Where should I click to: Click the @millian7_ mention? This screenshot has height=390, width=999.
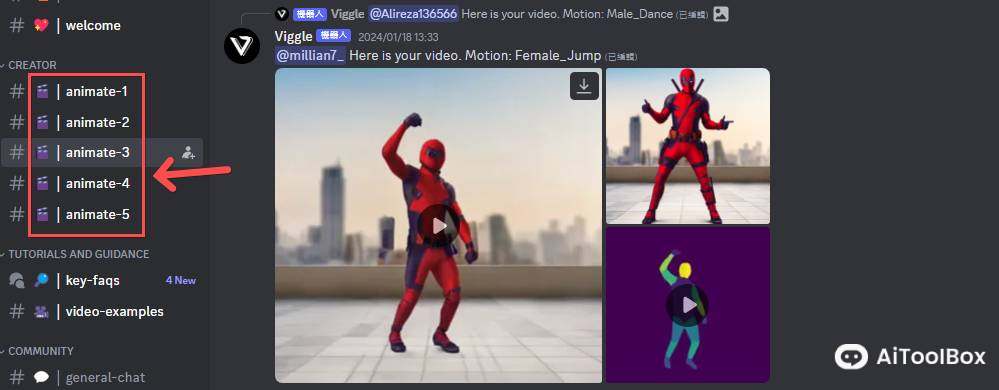click(x=310, y=55)
